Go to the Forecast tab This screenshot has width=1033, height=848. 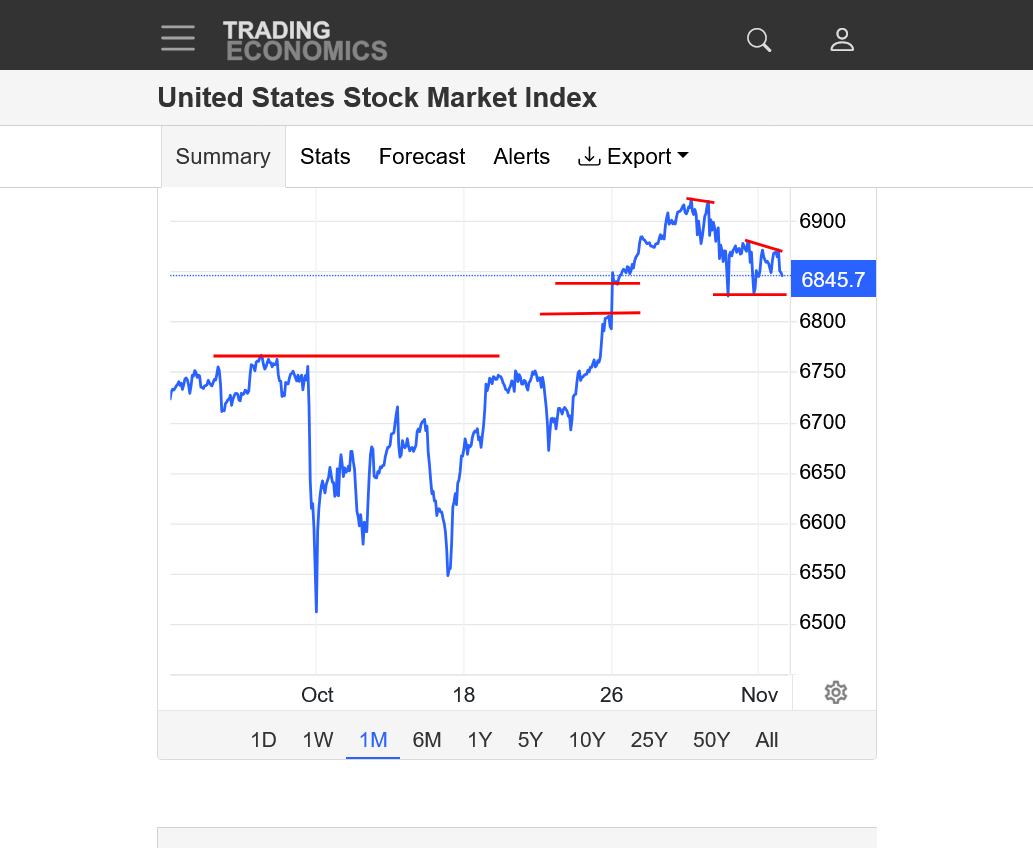pyautogui.click(x=422, y=157)
